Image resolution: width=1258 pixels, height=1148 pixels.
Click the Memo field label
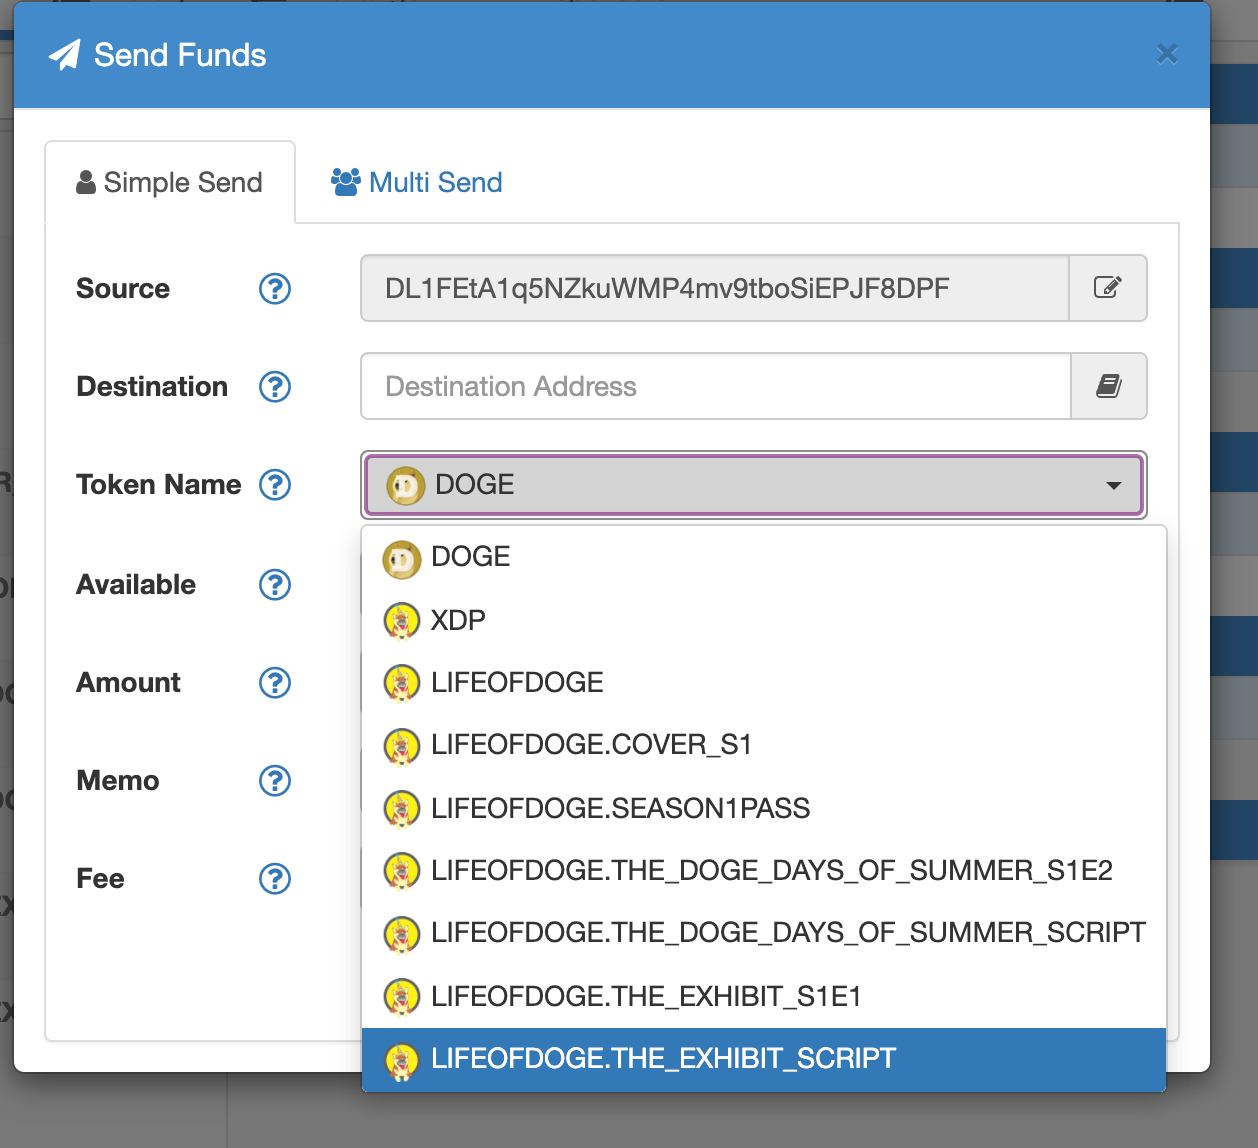coord(118,780)
